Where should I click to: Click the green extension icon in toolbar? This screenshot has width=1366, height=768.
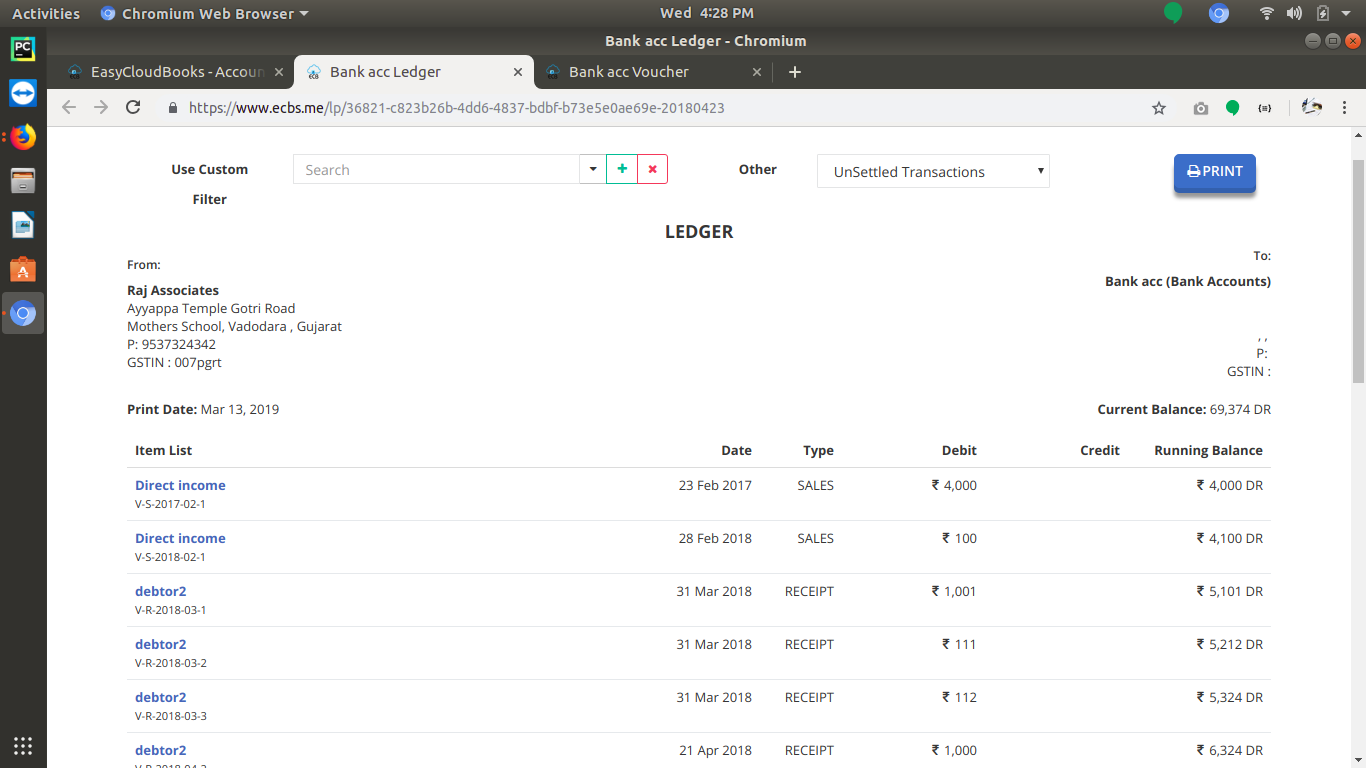tap(1233, 108)
